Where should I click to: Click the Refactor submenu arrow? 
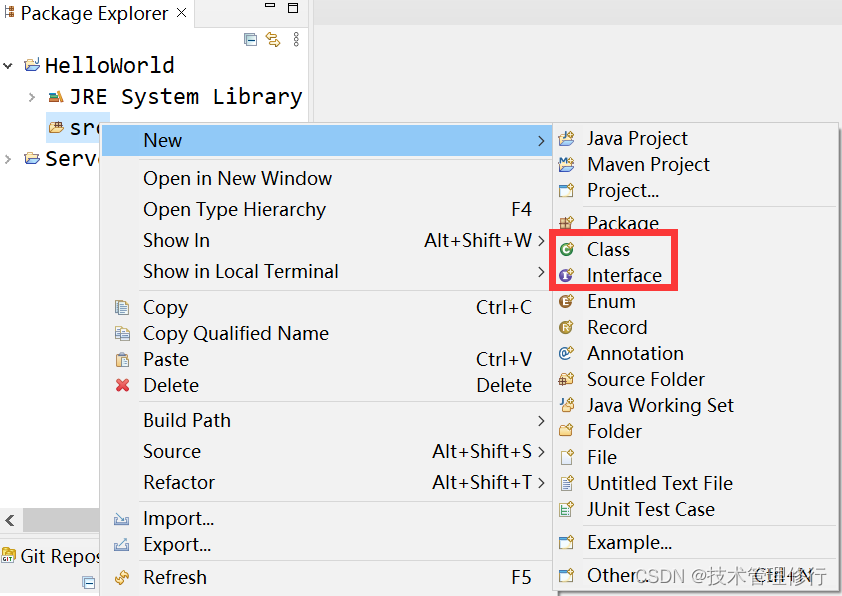click(541, 483)
